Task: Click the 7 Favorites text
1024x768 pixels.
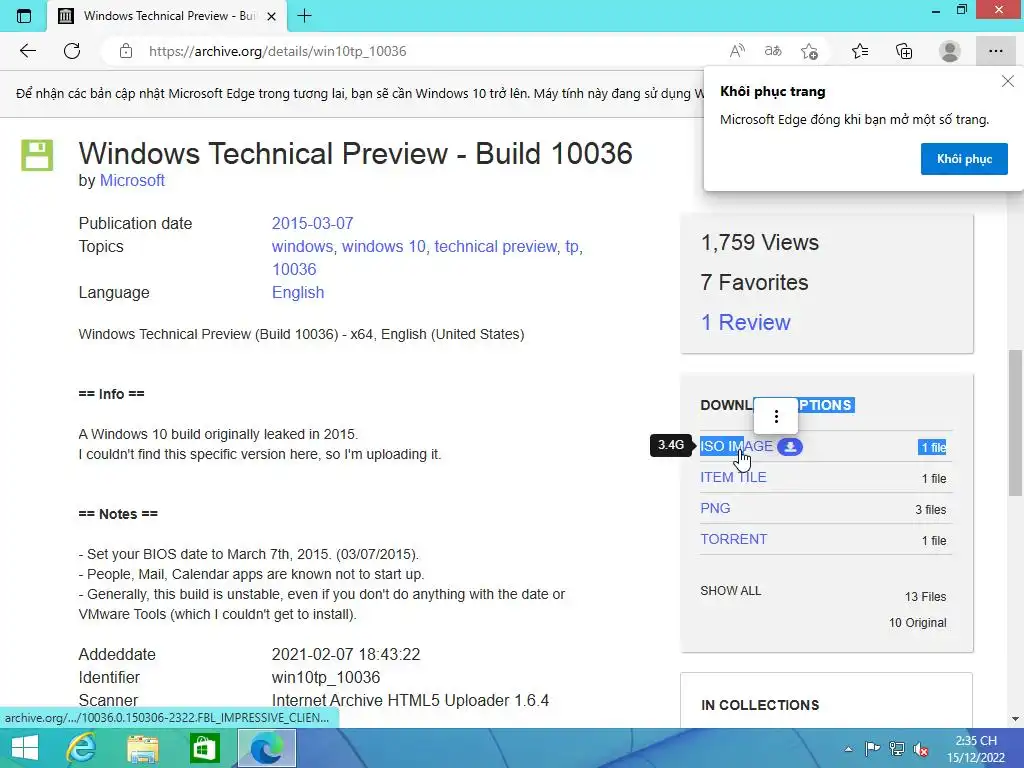Action: (754, 282)
